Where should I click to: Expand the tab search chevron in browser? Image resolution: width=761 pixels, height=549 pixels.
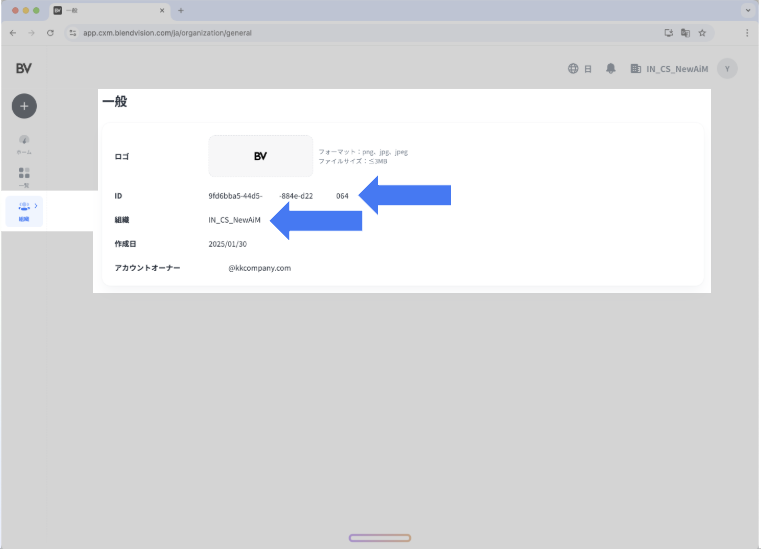pos(747,10)
